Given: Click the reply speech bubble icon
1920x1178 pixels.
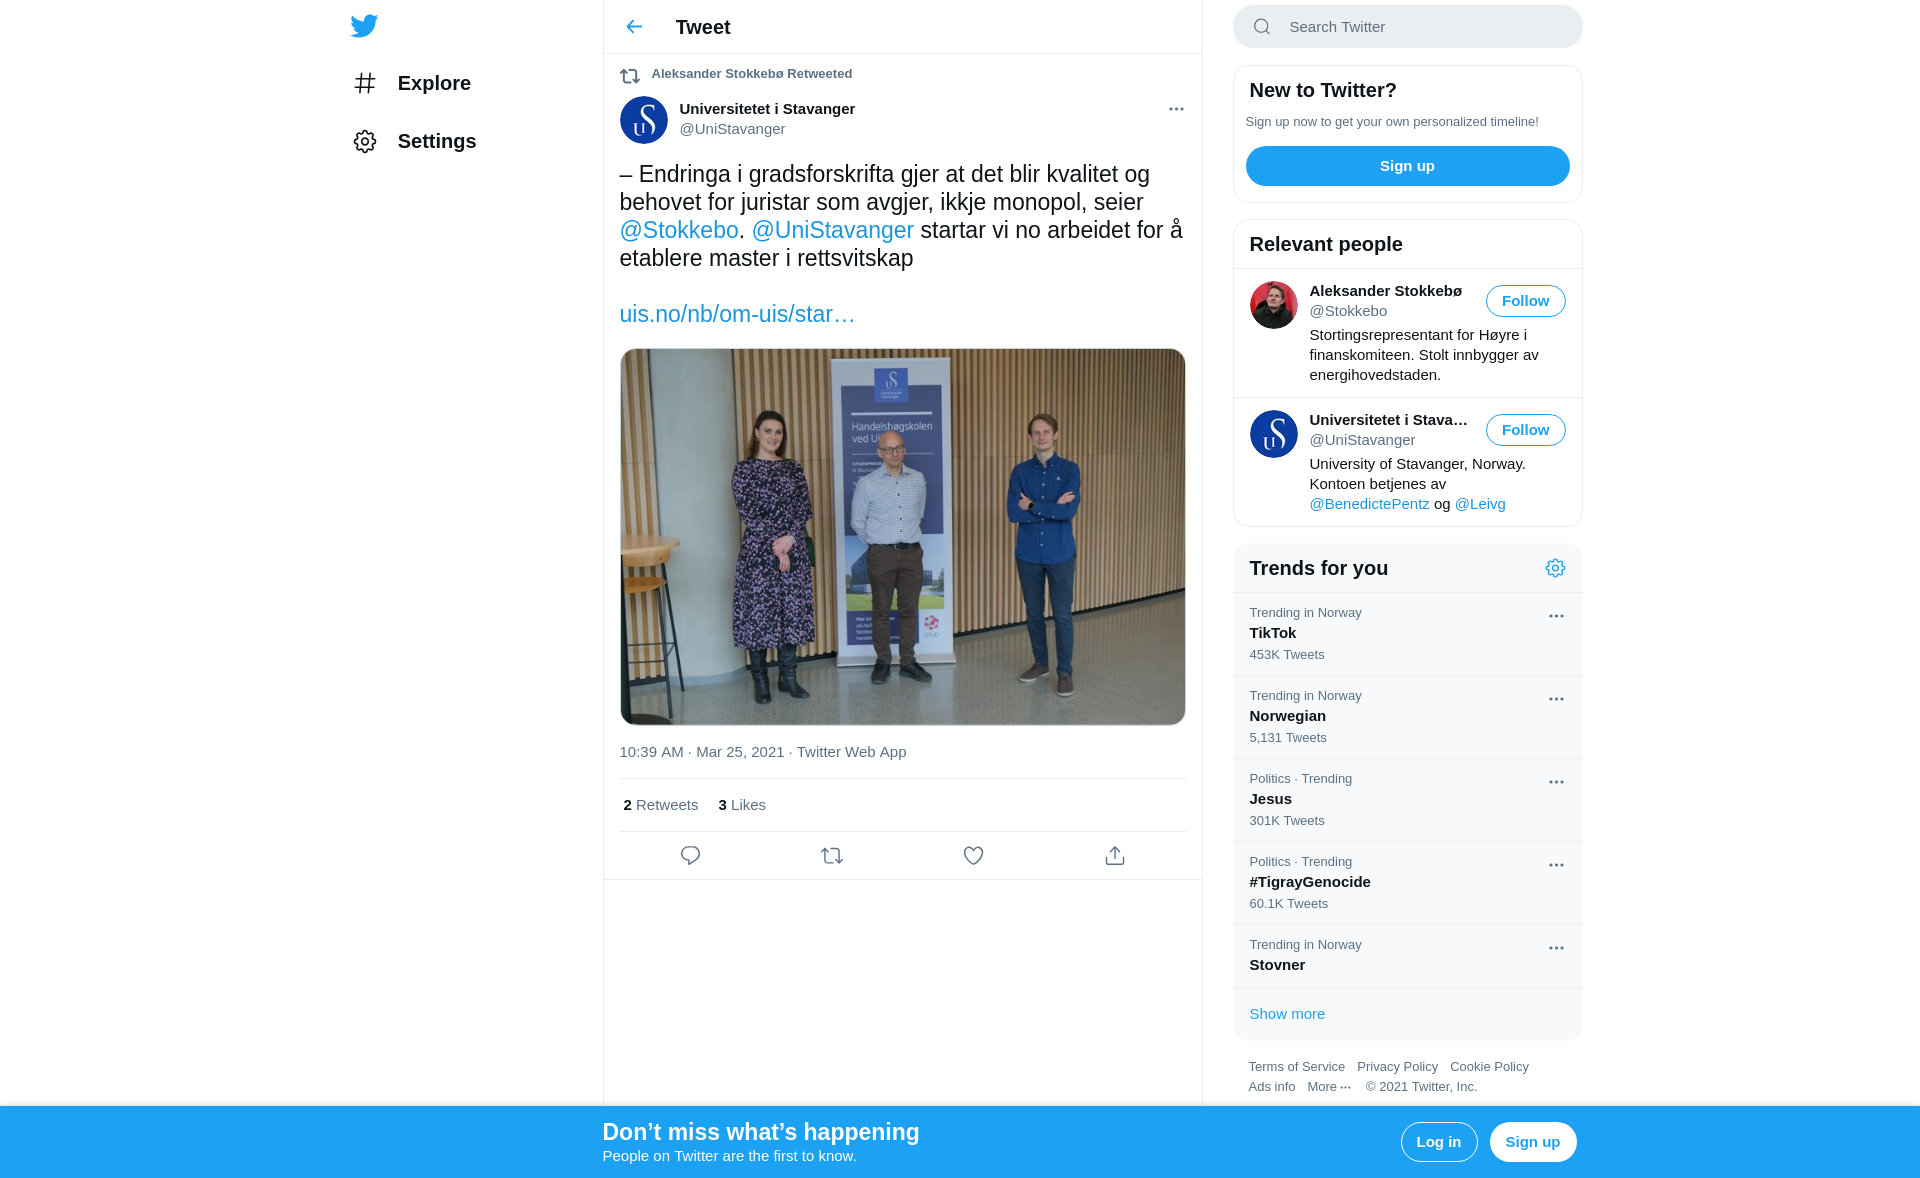Looking at the screenshot, I should pyautogui.click(x=690, y=856).
